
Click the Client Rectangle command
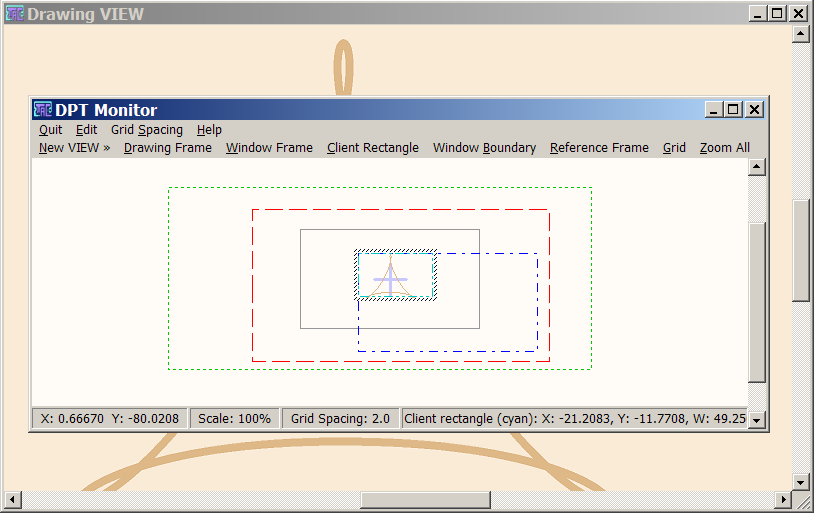(x=372, y=148)
